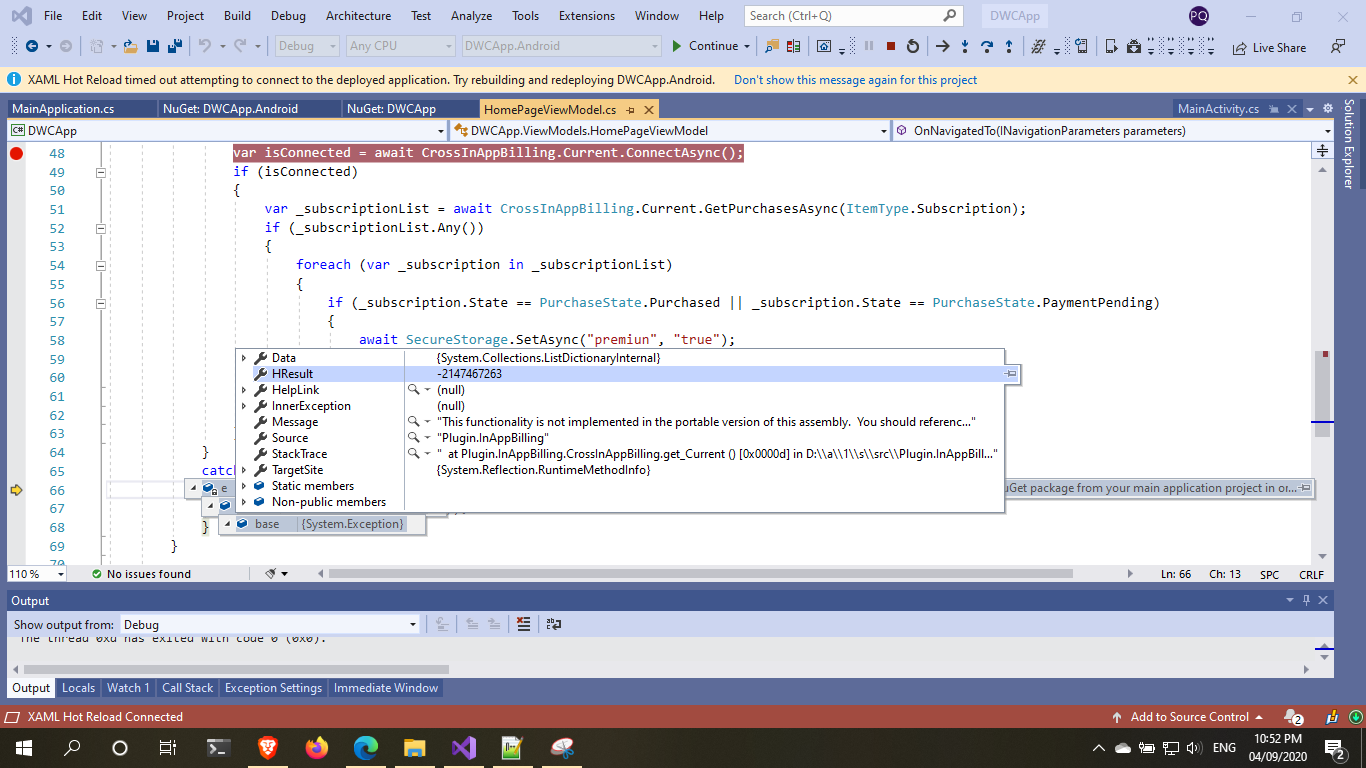Expand the TargetSite property node
1366x768 pixels.
[x=244, y=470]
